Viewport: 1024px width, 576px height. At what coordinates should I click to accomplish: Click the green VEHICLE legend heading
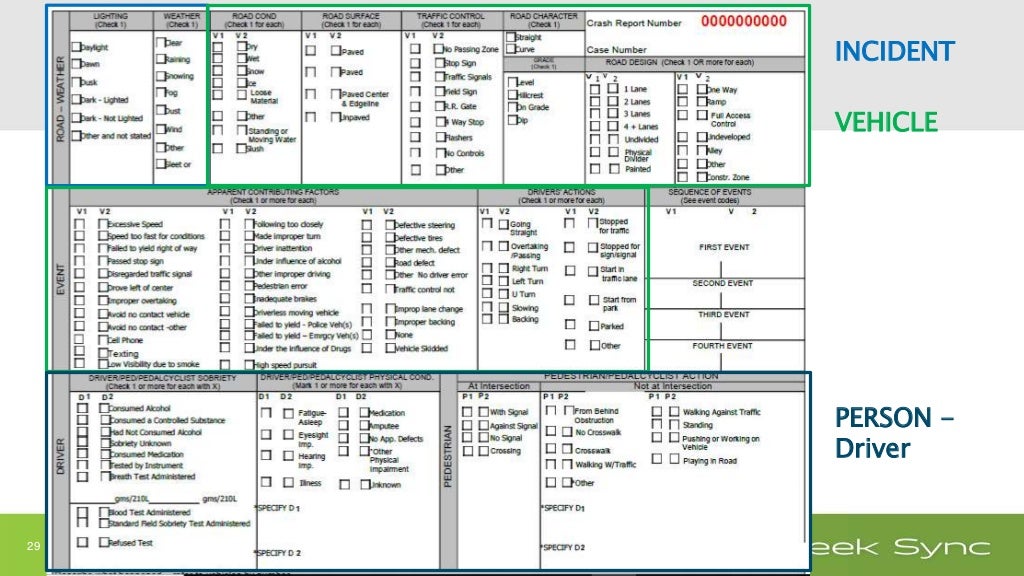886,122
